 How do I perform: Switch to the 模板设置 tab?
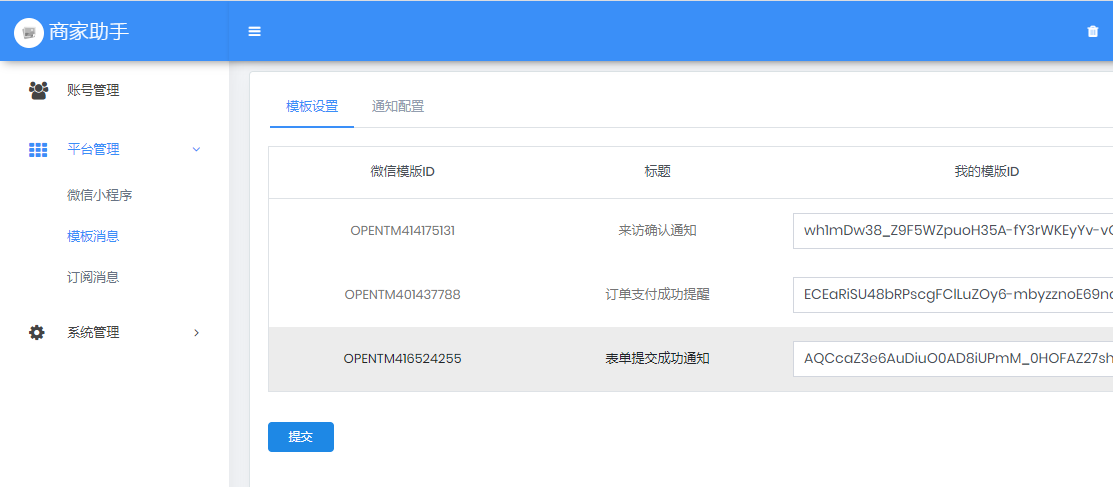tap(312, 106)
